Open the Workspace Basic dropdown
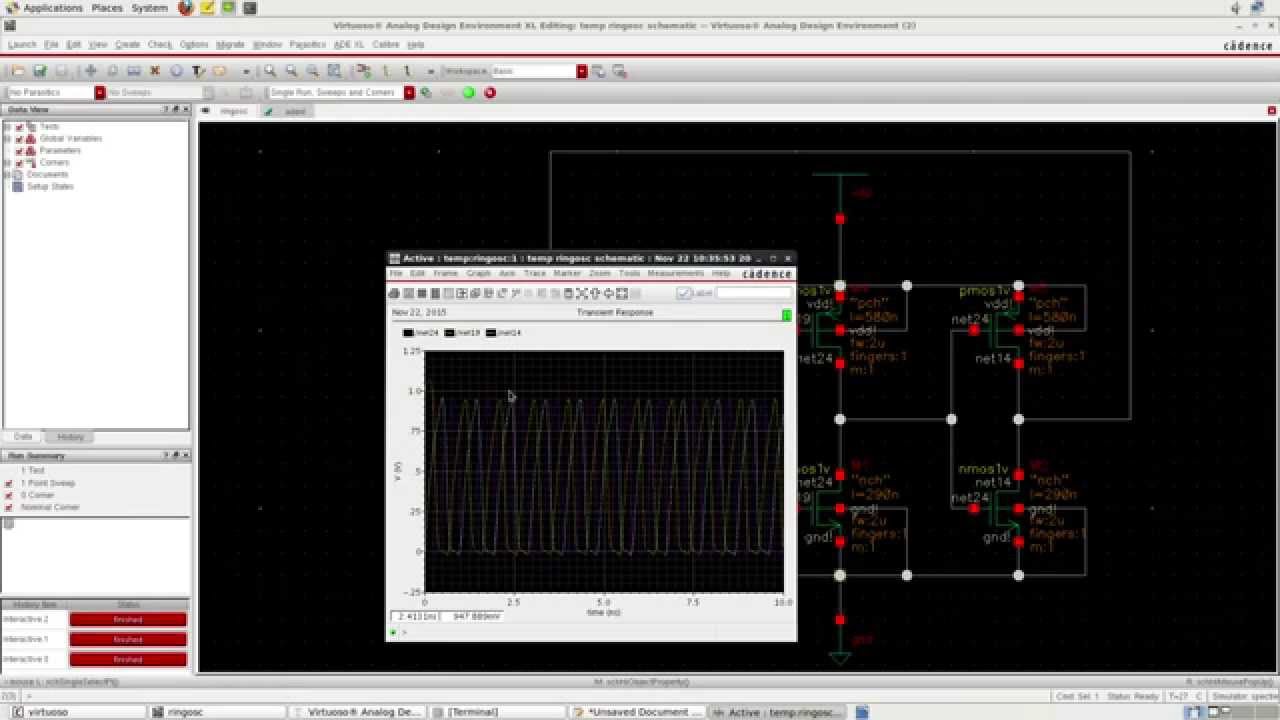Viewport: 1280px width, 720px height. pos(581,71)
